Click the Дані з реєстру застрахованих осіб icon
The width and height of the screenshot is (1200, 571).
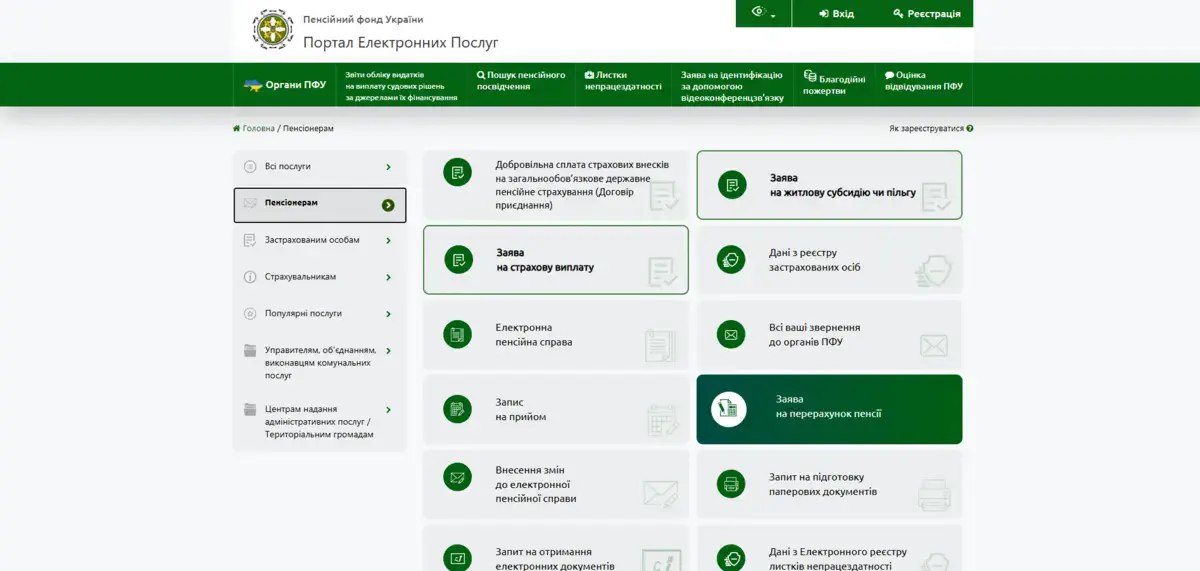tap(731, 260)
